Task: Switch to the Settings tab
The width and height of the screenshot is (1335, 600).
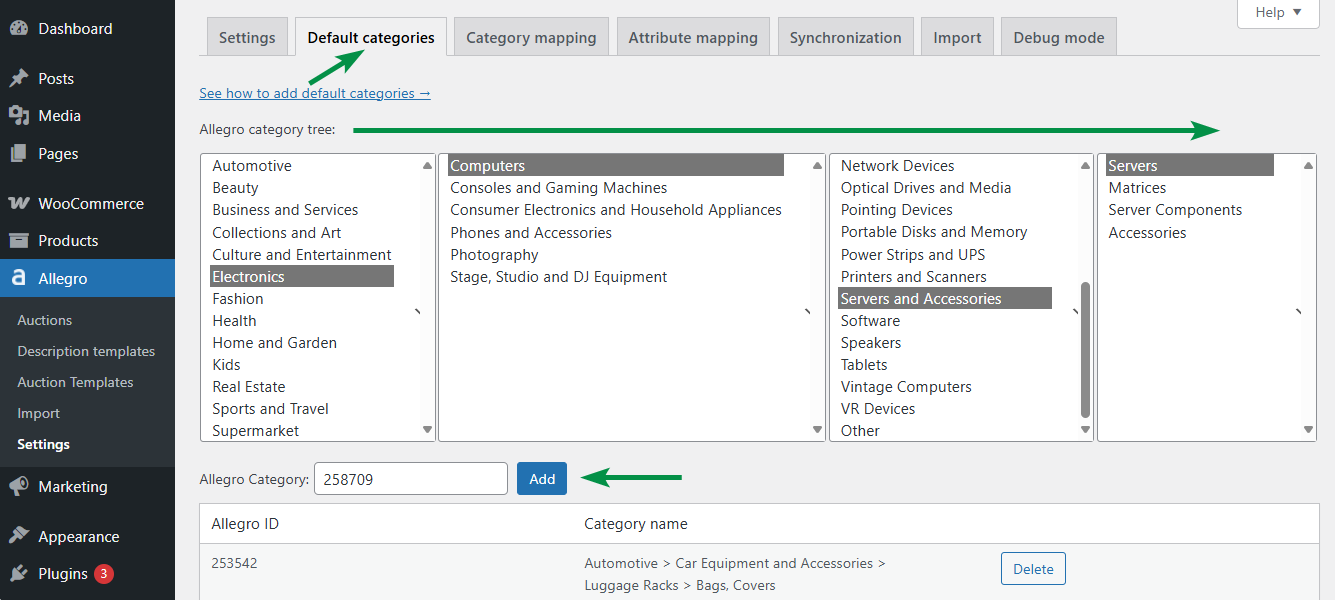Action: click(x=247, y=37)
